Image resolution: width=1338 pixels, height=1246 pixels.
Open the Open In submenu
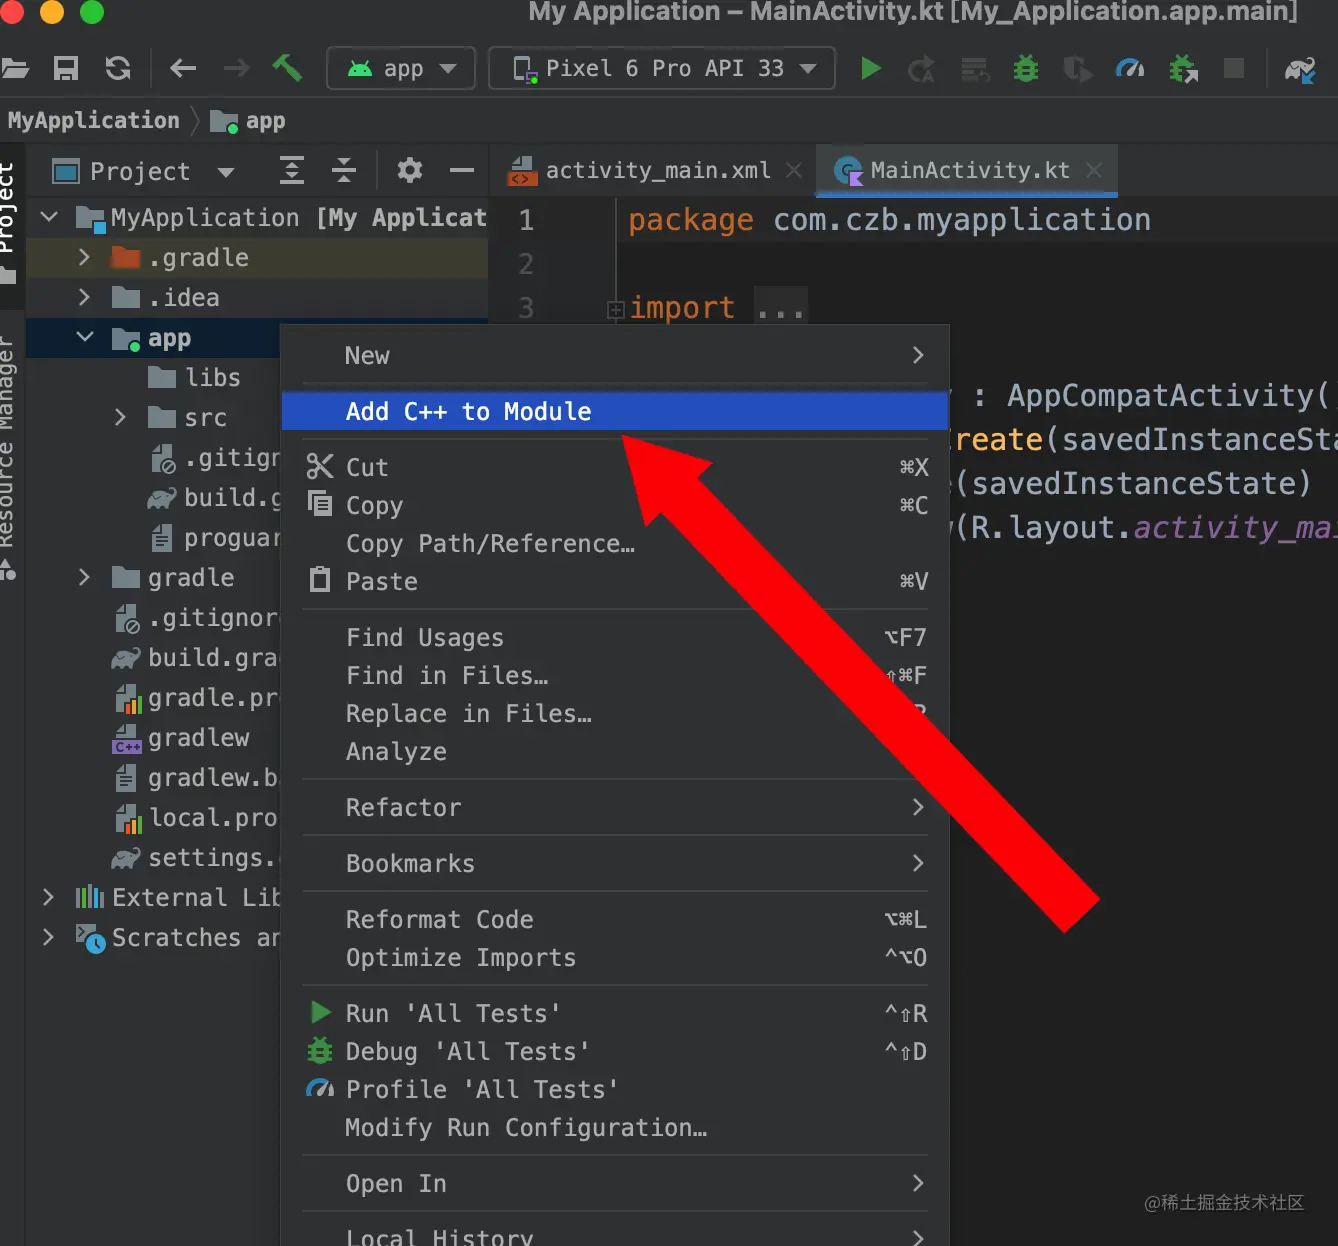coord(615,1183)
